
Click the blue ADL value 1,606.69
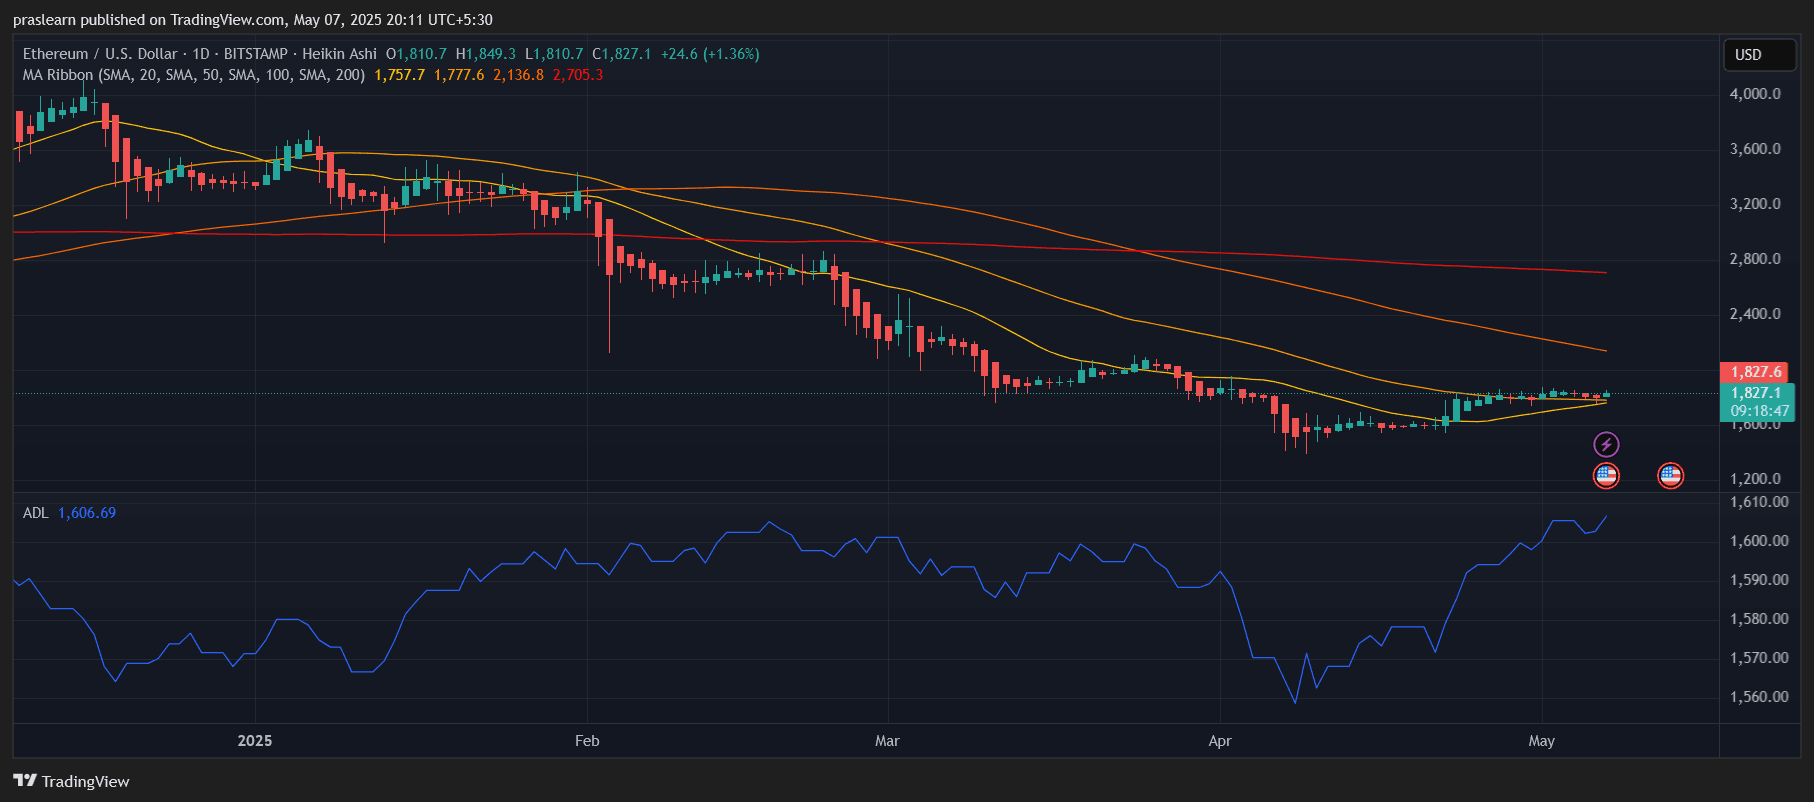click(87, 513)
